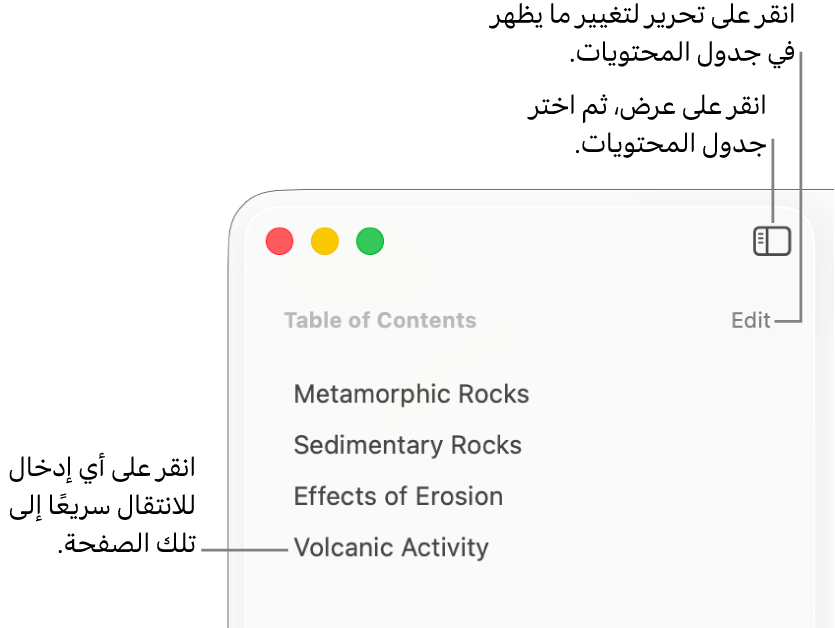Image resolution: width=835 pixels, height=628 pixels.
Task: Toggle the sidebar view icon
Action: 771,241
